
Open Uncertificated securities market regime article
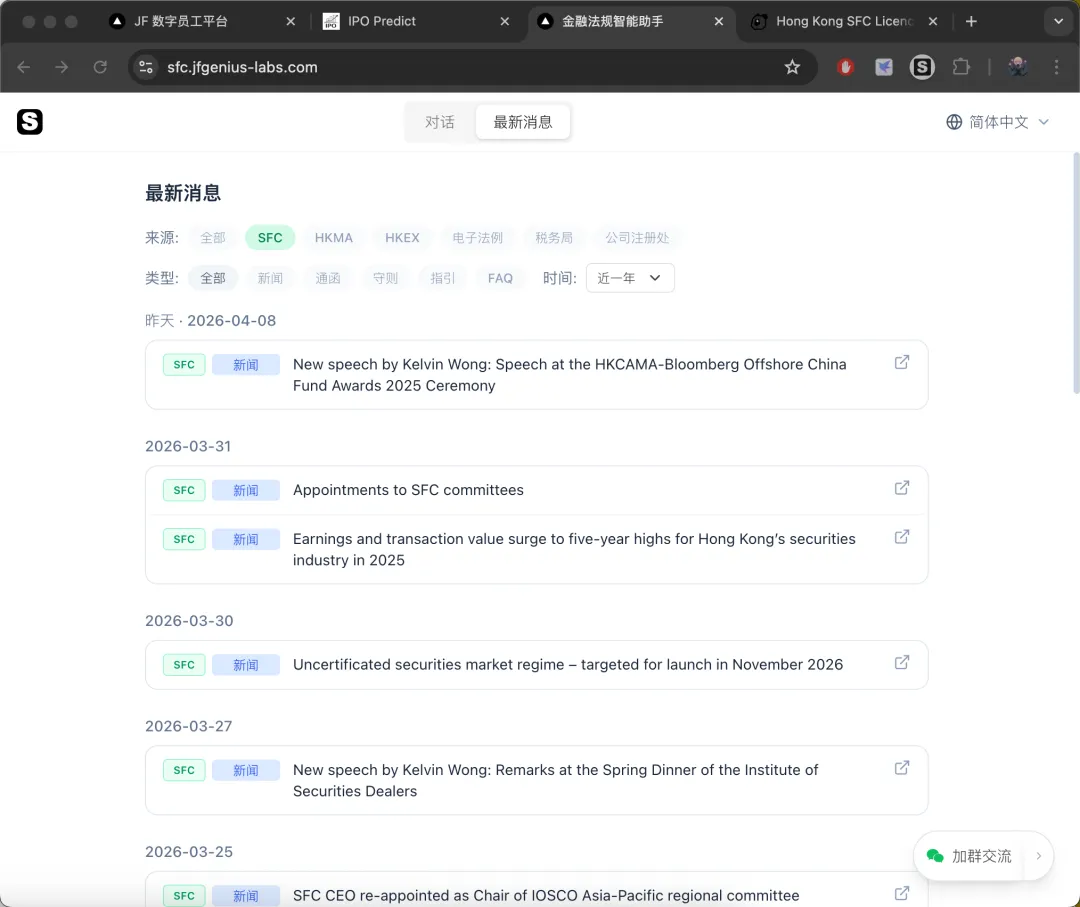coord(568,665)
